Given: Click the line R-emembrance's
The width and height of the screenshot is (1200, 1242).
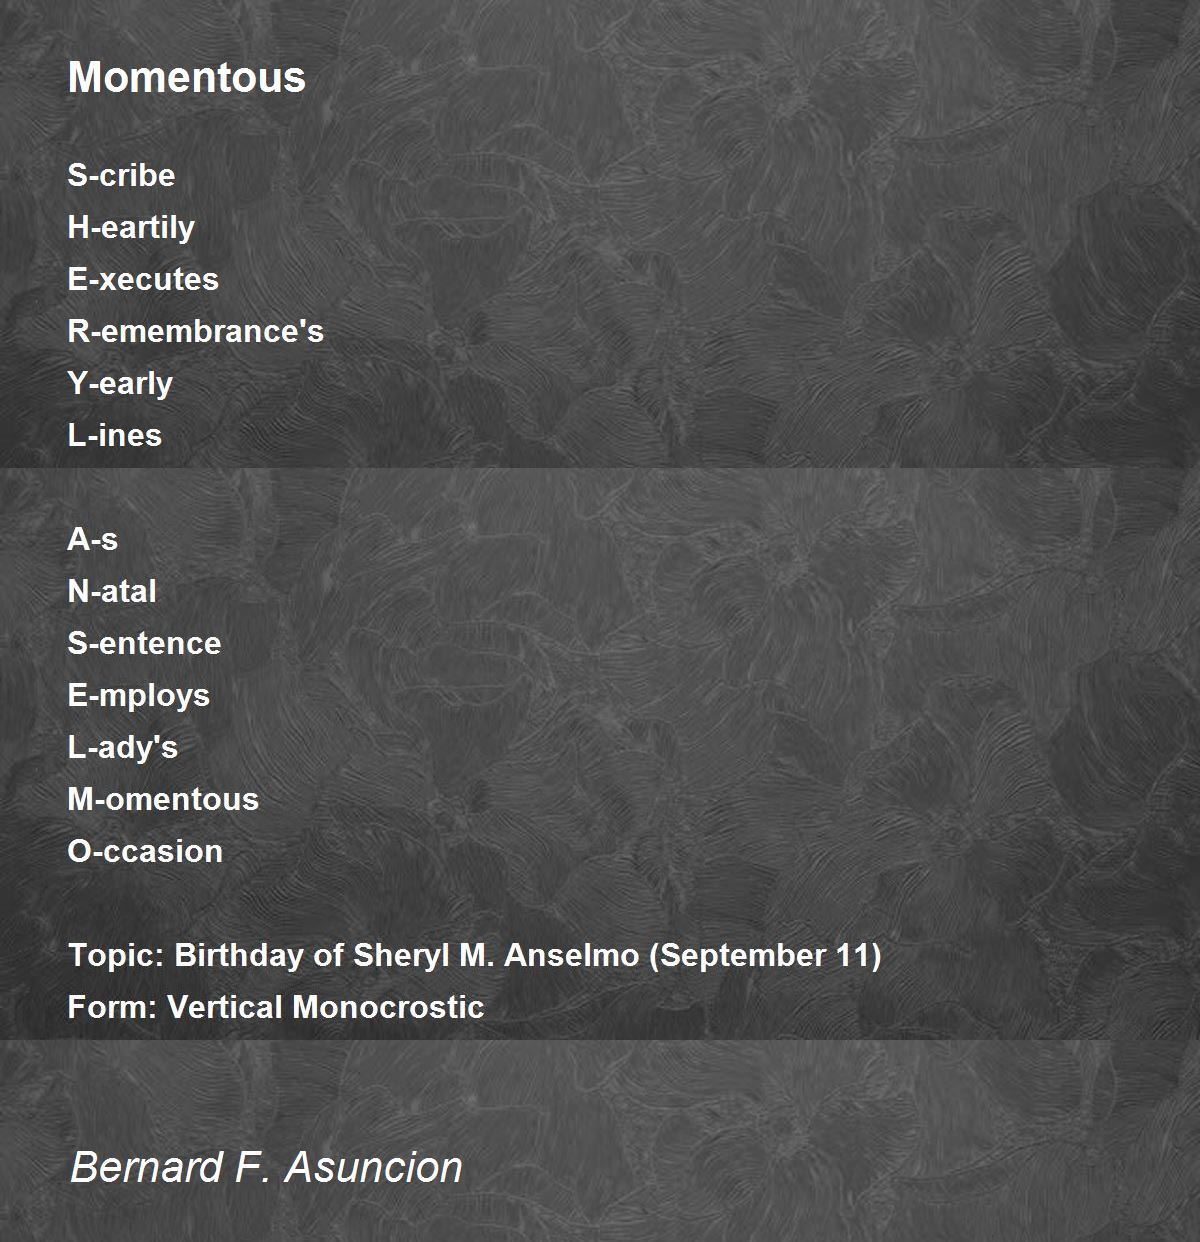Looking at the screenshot, I should pyautogui.click(x=195, y=331).
